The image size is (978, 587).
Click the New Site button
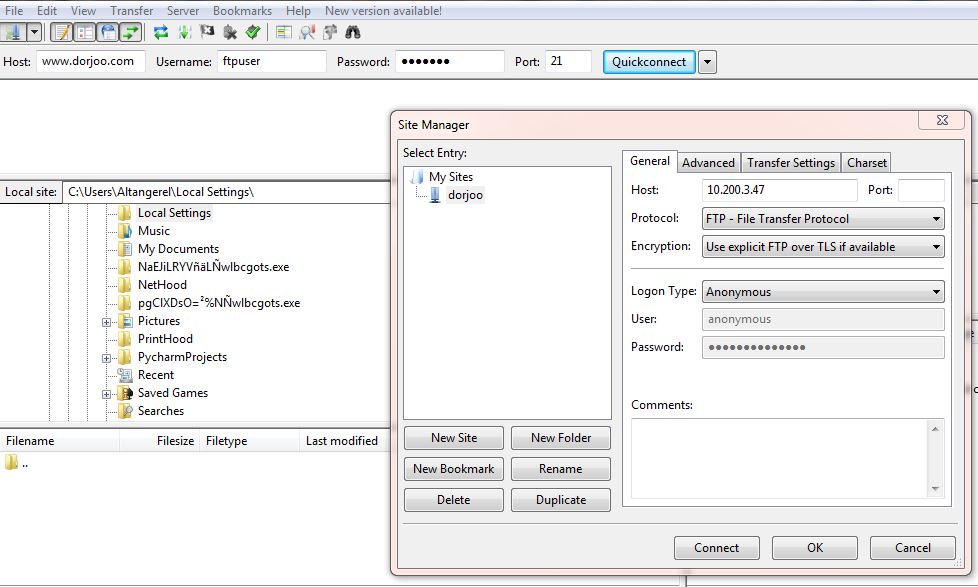tap(454, 438)
